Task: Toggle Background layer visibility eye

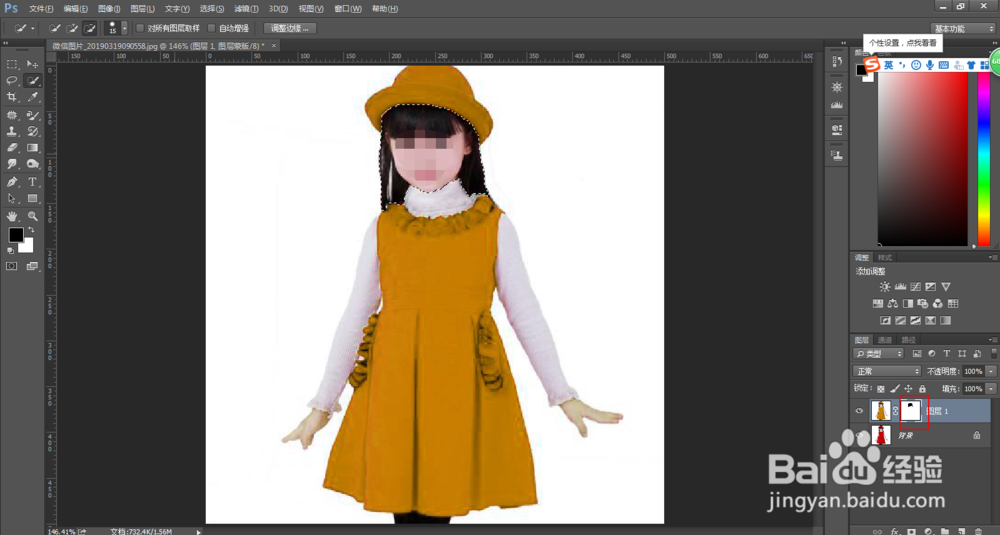Action: (x=859, y=436)
